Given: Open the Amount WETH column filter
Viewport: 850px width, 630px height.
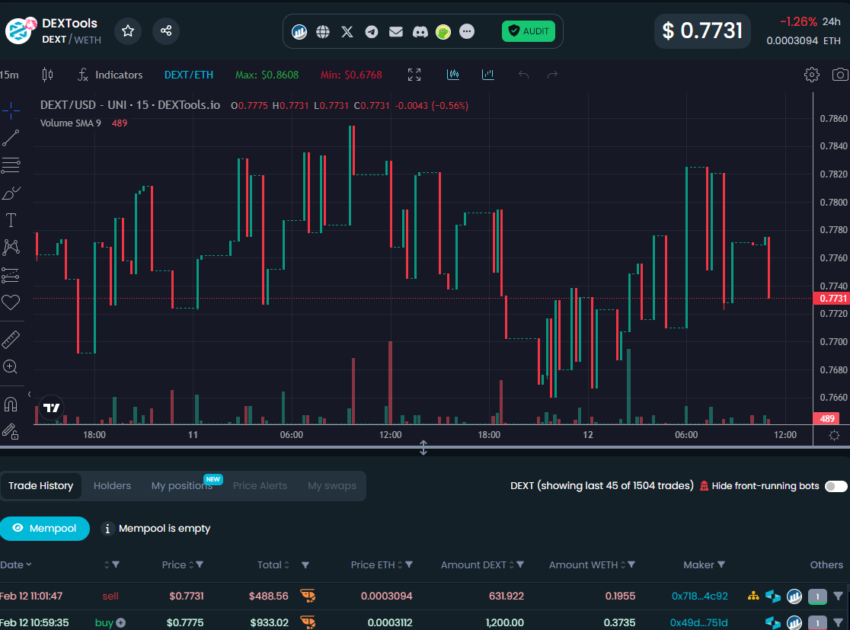Looking at the screenshot, I should coord(632,565).
